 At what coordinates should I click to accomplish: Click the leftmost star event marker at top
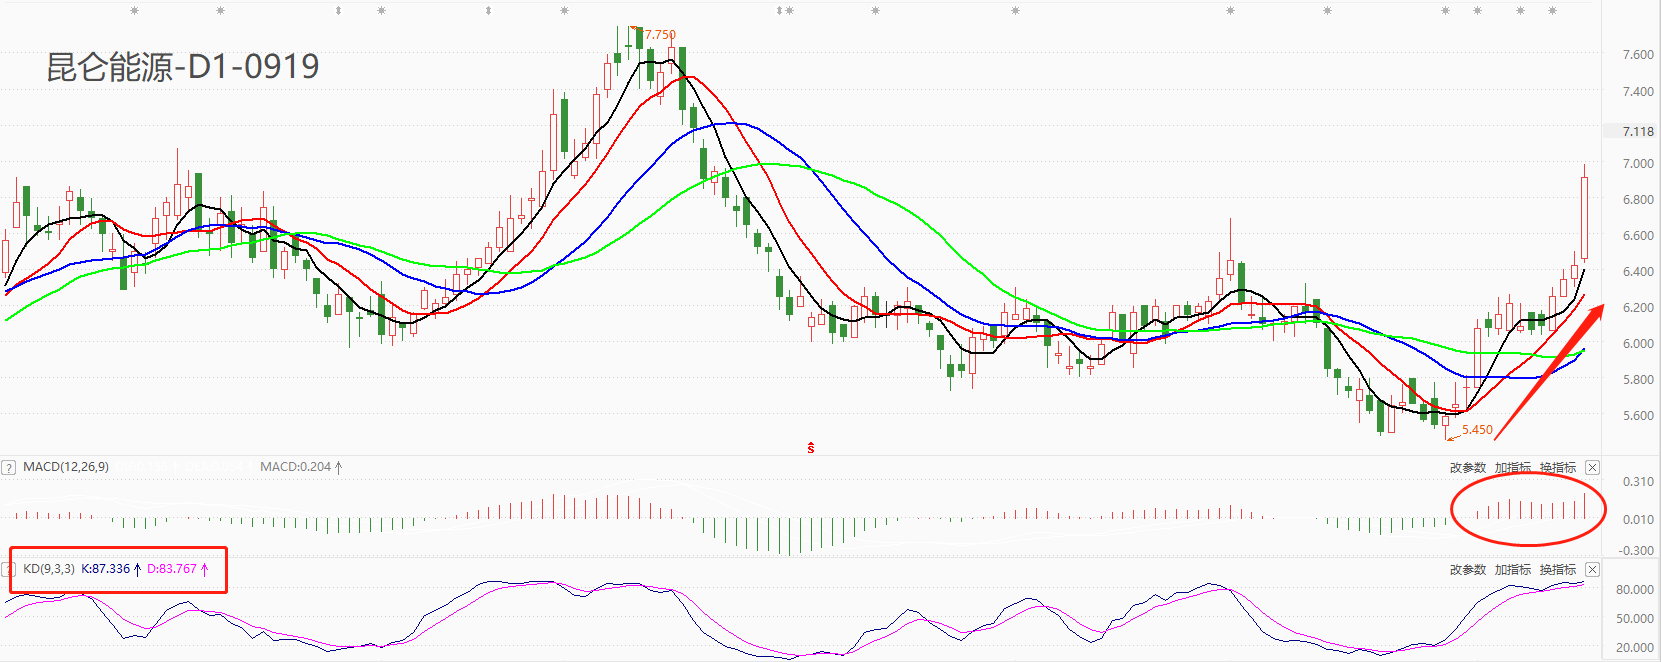pyautogui.click(x=135, y=12)
